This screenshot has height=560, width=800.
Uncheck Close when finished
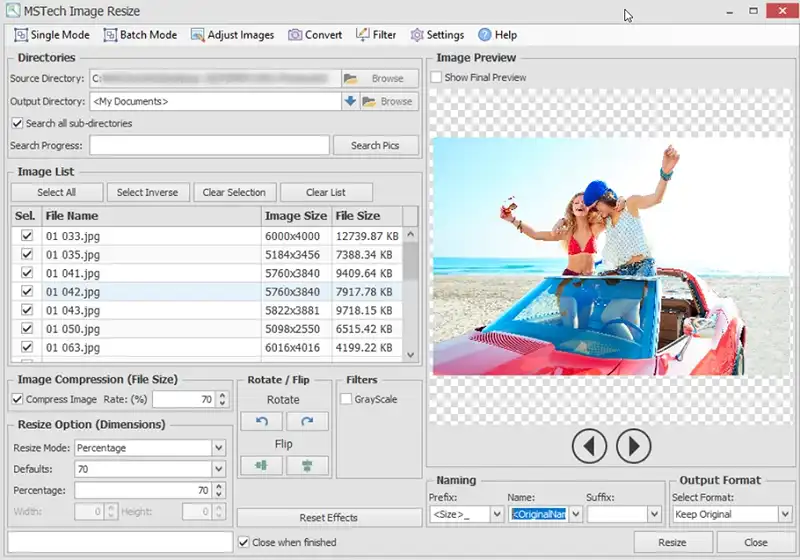coord(244,542)
